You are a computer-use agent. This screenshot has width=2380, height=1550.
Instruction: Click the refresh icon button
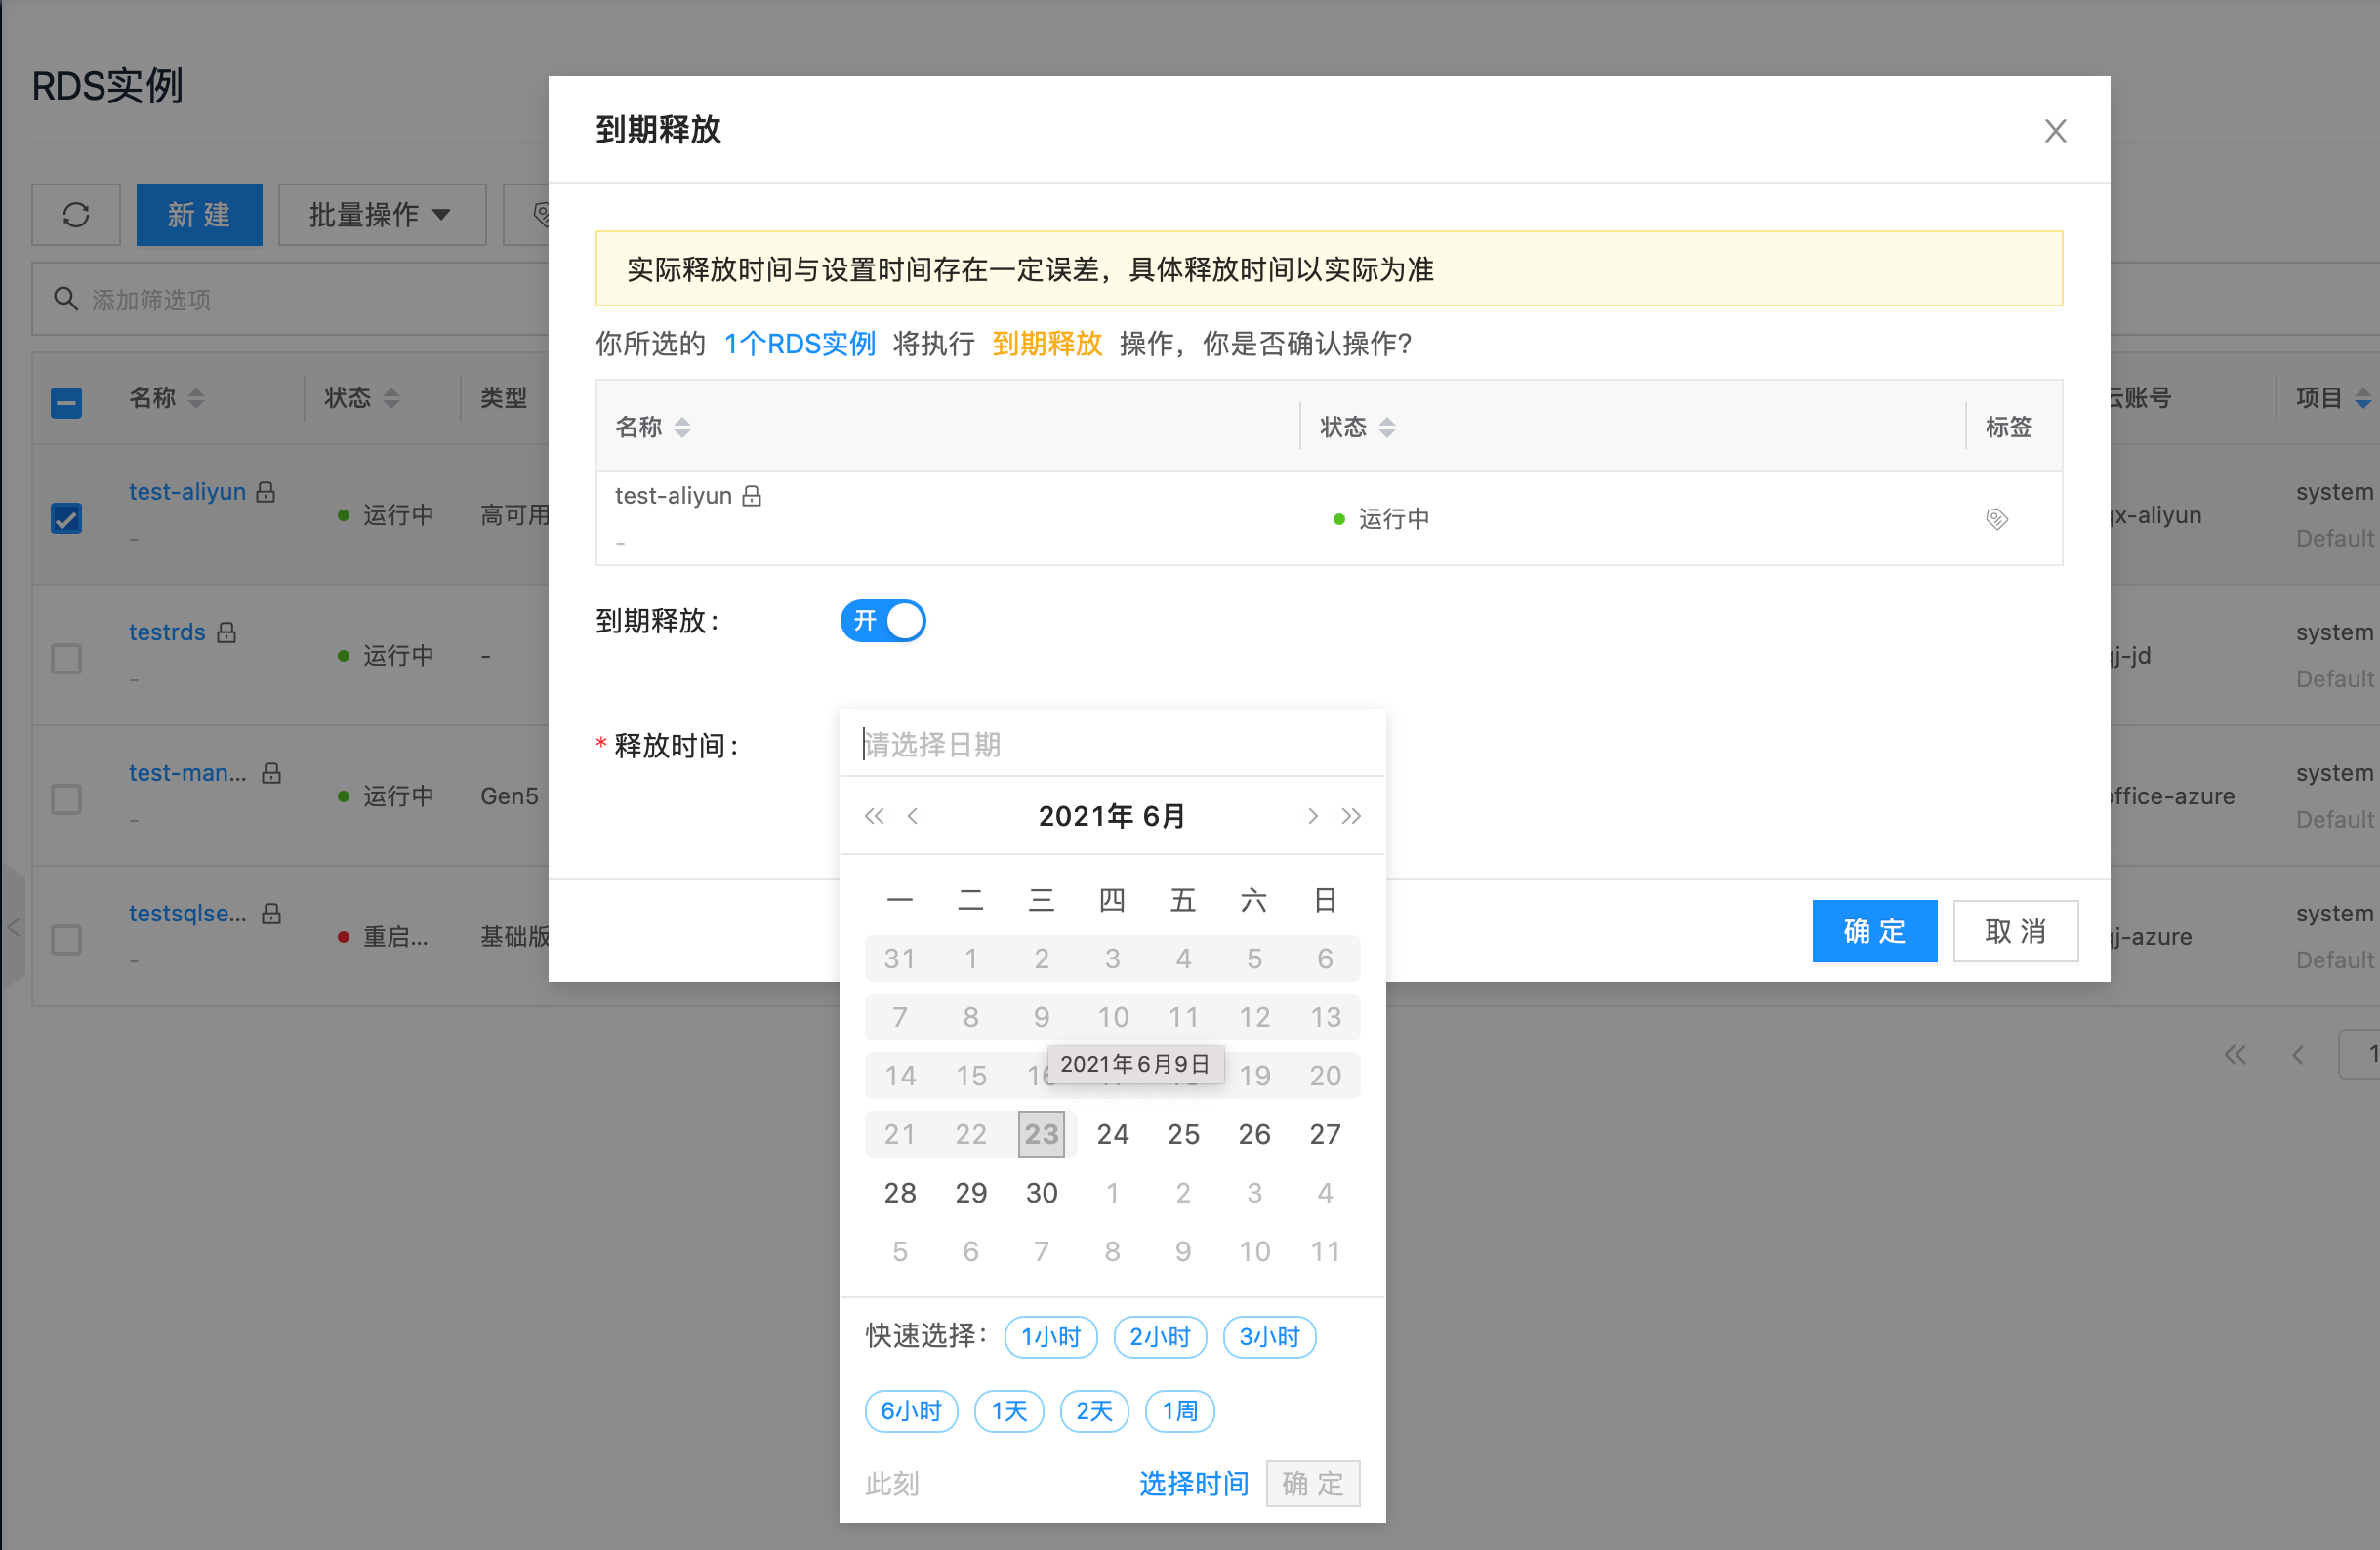tap(76, 214)
